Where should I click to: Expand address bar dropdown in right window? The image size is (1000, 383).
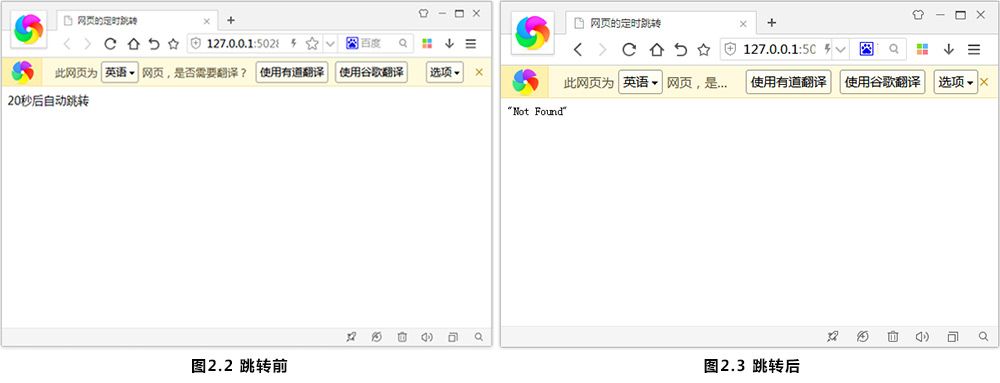pos(841,49)
